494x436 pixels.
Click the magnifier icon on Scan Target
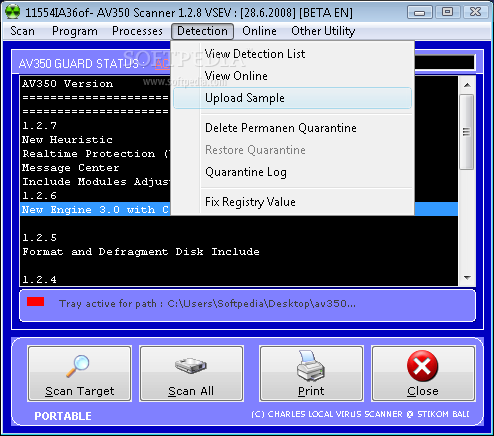[x=78, y=366]
